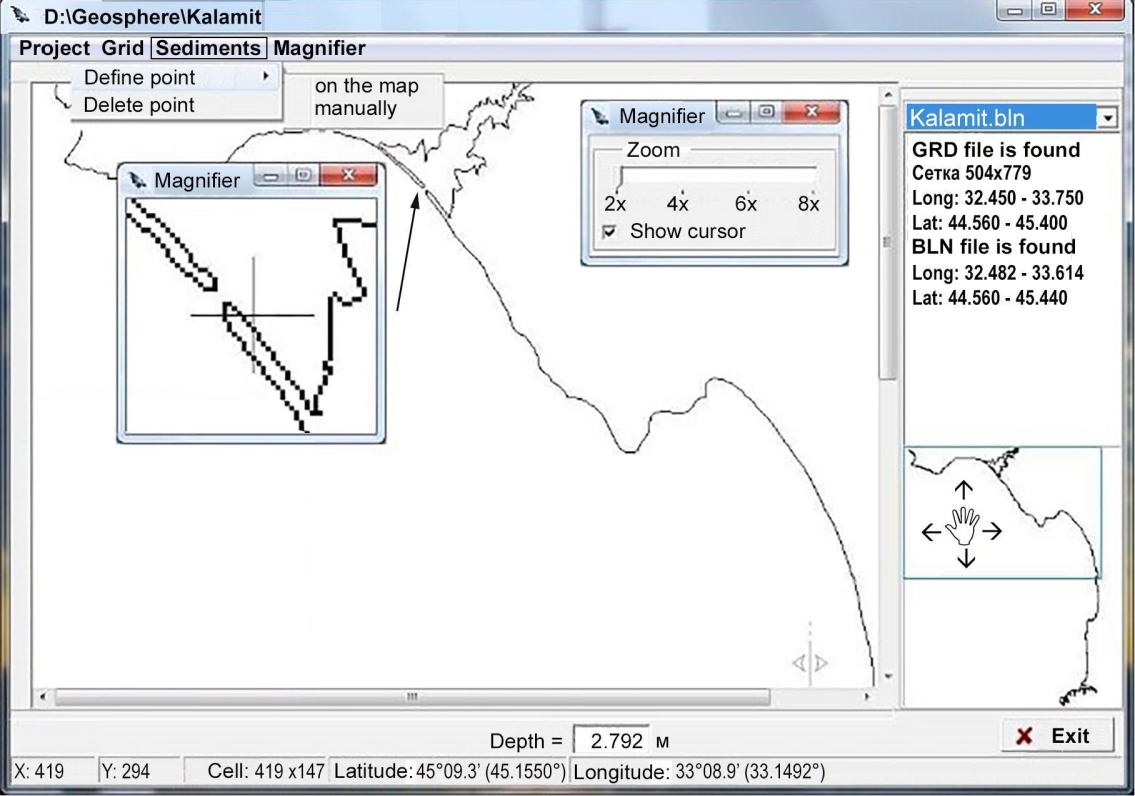Image resolution: width=1135 pixels, height=796 pixels.
Task: Open the Project menu
Action: coord(54,48)
